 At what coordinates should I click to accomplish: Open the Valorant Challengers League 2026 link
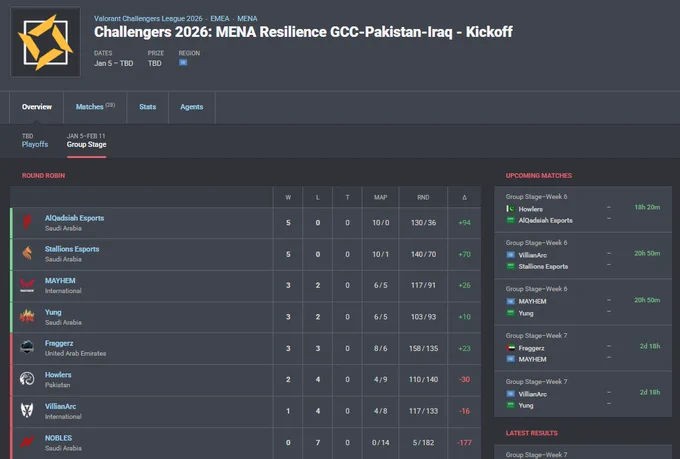[x=148, y=19]
